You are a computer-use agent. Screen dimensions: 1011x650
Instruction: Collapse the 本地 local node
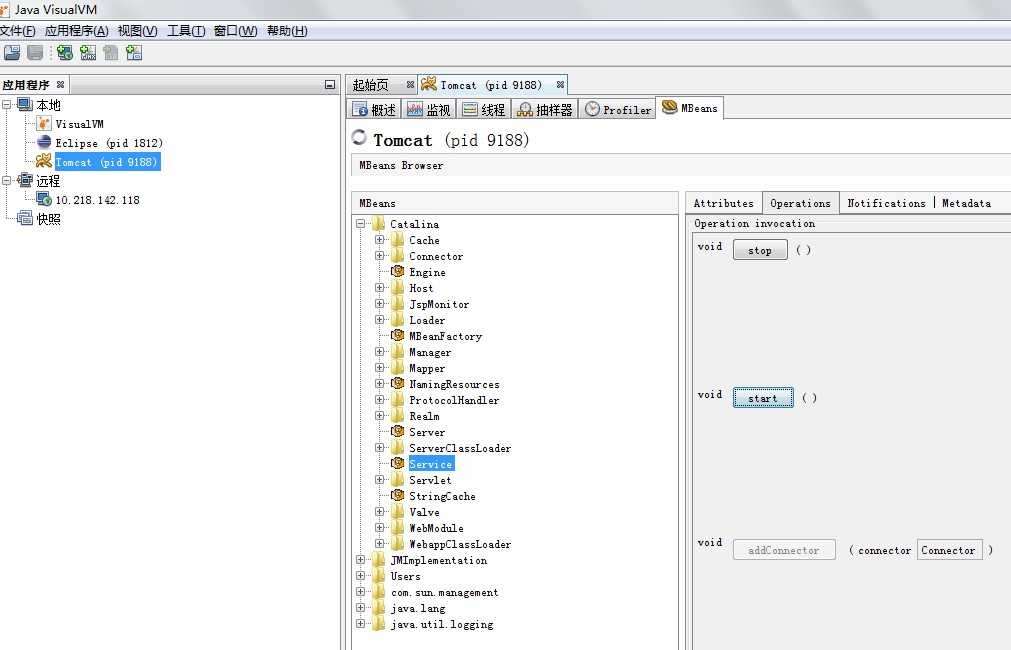point(6,104)
